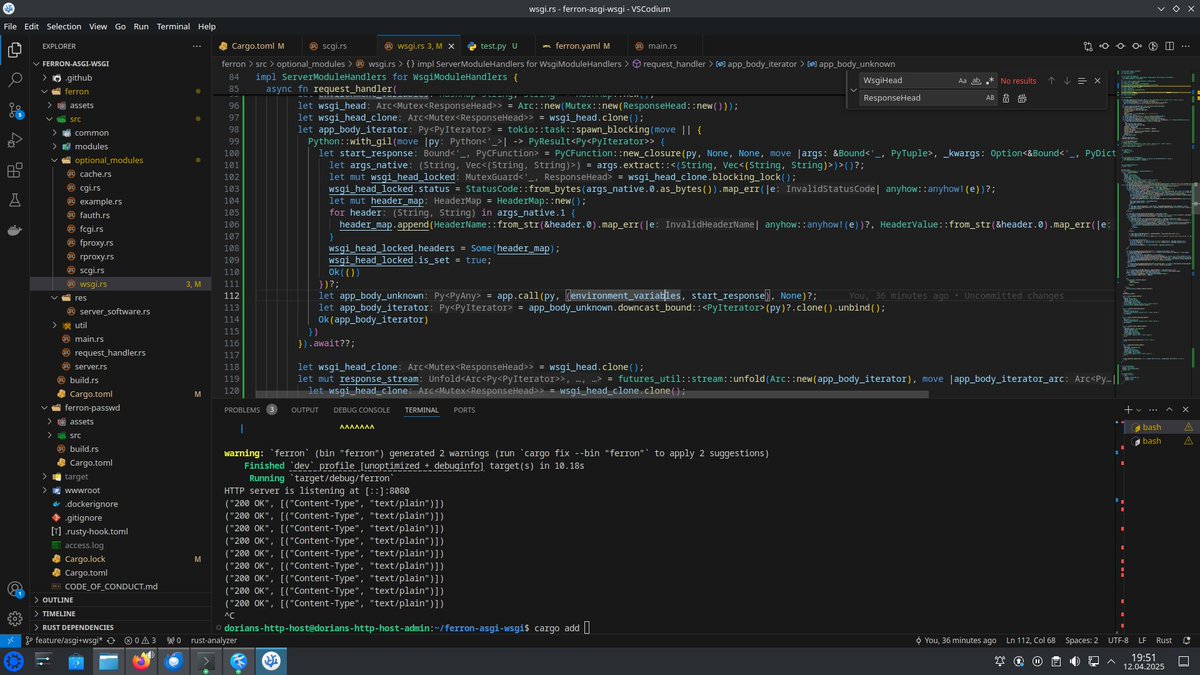Switch to the DEBUG CONSOLE panel tab
Image resolution: width=1200 pixels, height=675 pixels.
[x=362, y=410]
